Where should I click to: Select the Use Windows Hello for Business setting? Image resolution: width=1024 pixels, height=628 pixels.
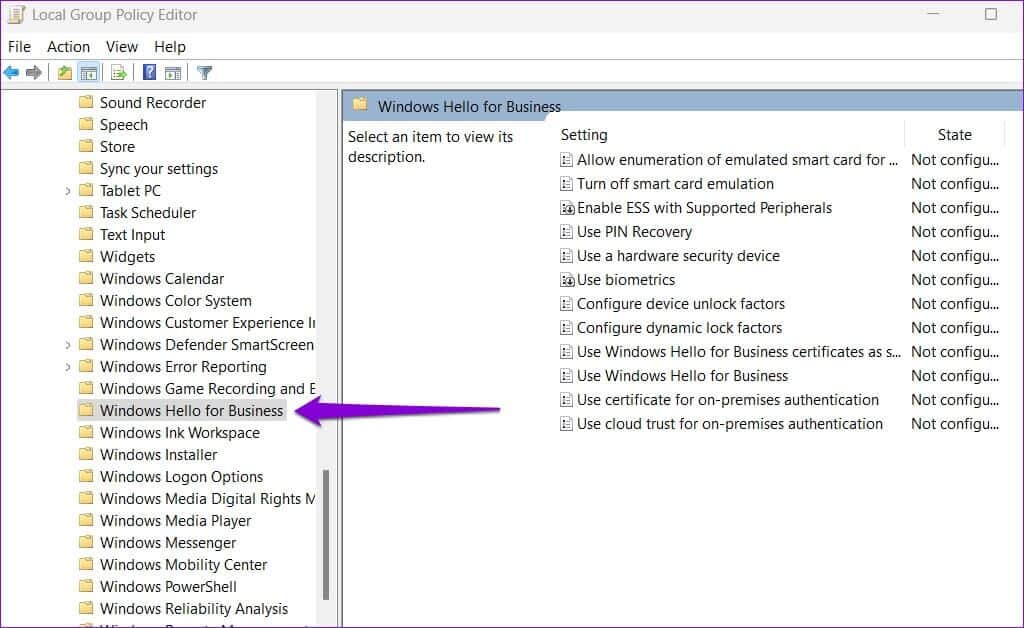(x=682, y=376)
